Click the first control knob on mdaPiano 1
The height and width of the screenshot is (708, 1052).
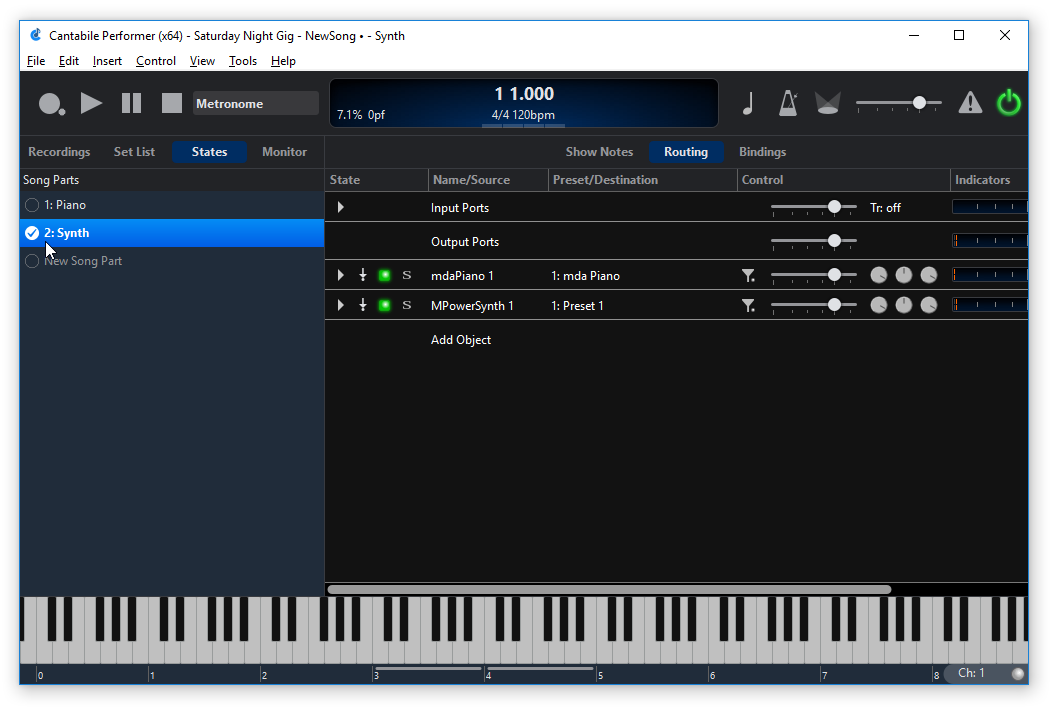879,275
